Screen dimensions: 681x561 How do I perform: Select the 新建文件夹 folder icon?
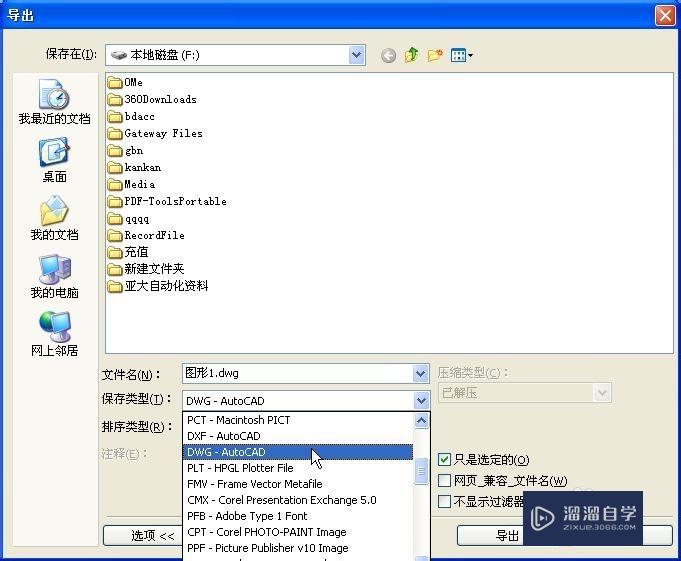[115, 269]
